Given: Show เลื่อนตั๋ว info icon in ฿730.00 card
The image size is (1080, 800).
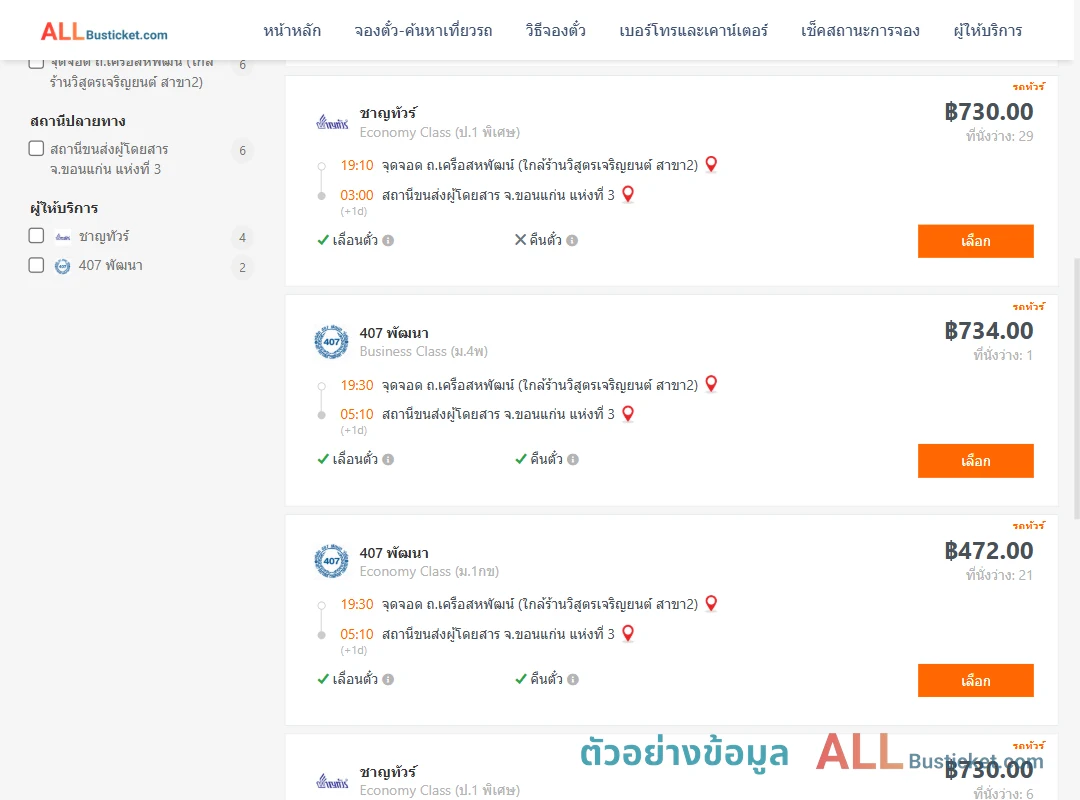Looking at the screenshot, I should point(388,240).
